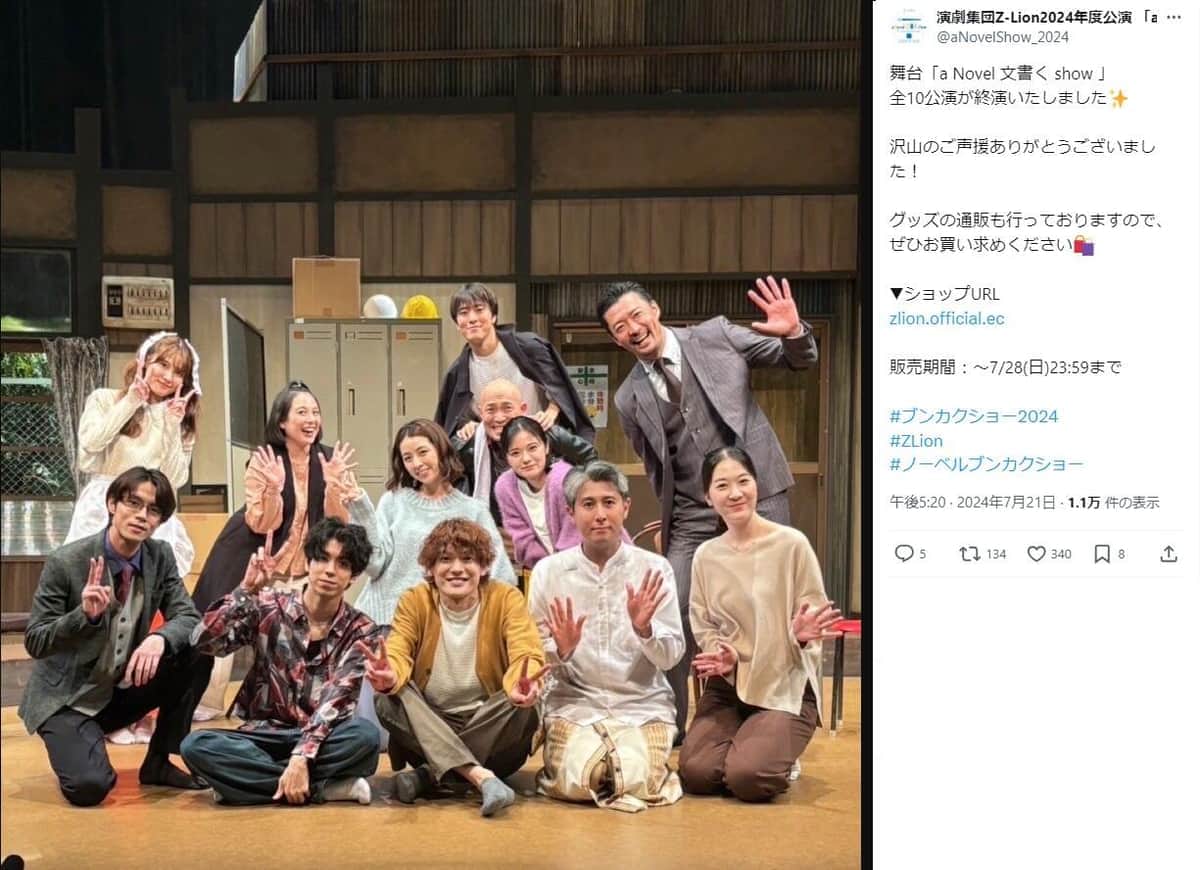
Task: Open the share upload icon
Action: (x=1168, y=553)
